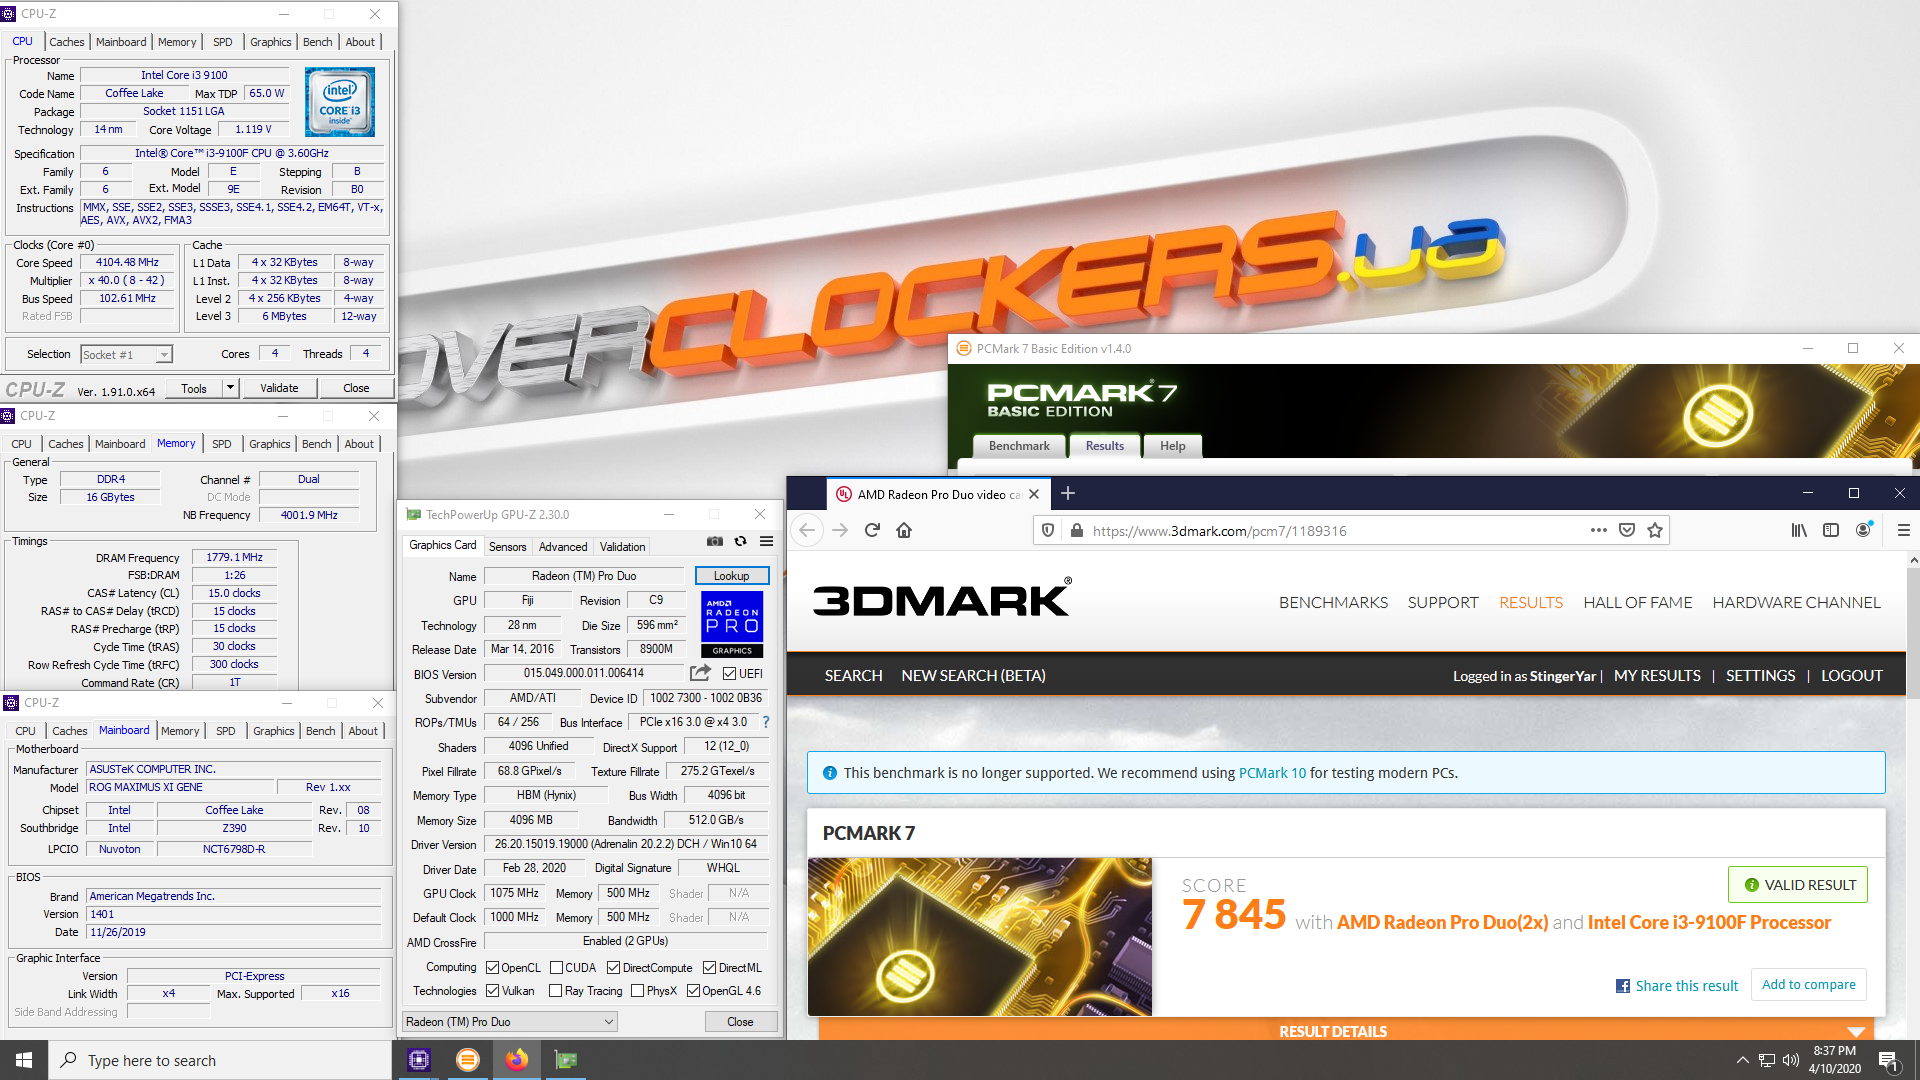Open the Socket #1 selection dropdown
Viewport: 1920px width, 1080px height.
(x=126, y=354)
